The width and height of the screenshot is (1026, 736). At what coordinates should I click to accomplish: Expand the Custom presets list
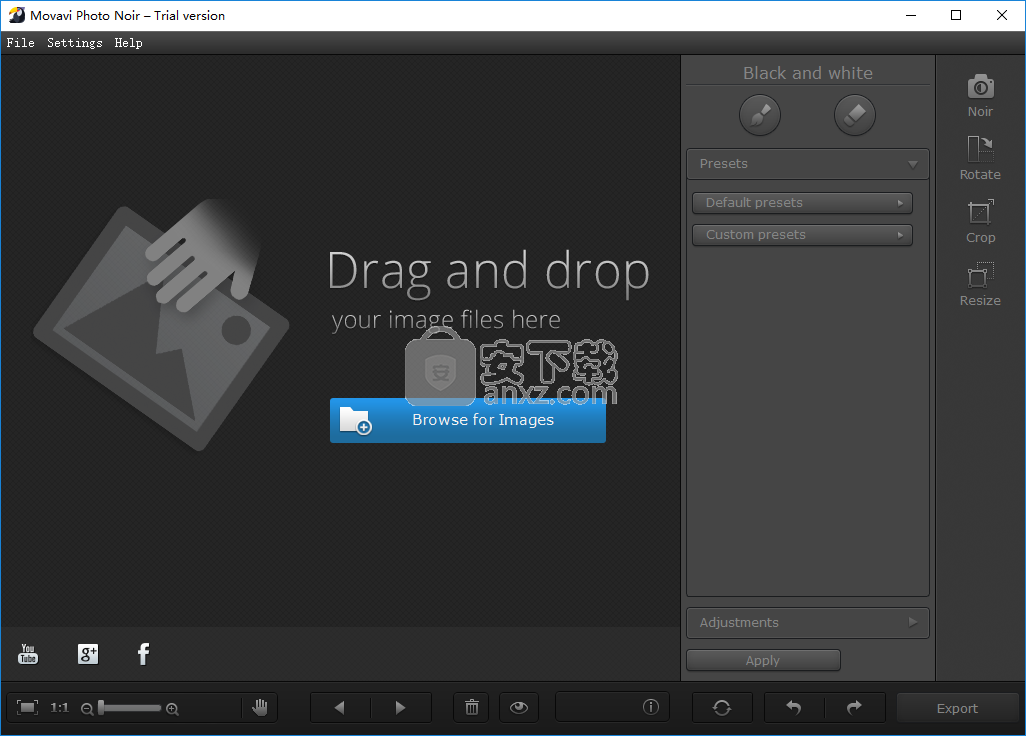[x=802, y=235]
